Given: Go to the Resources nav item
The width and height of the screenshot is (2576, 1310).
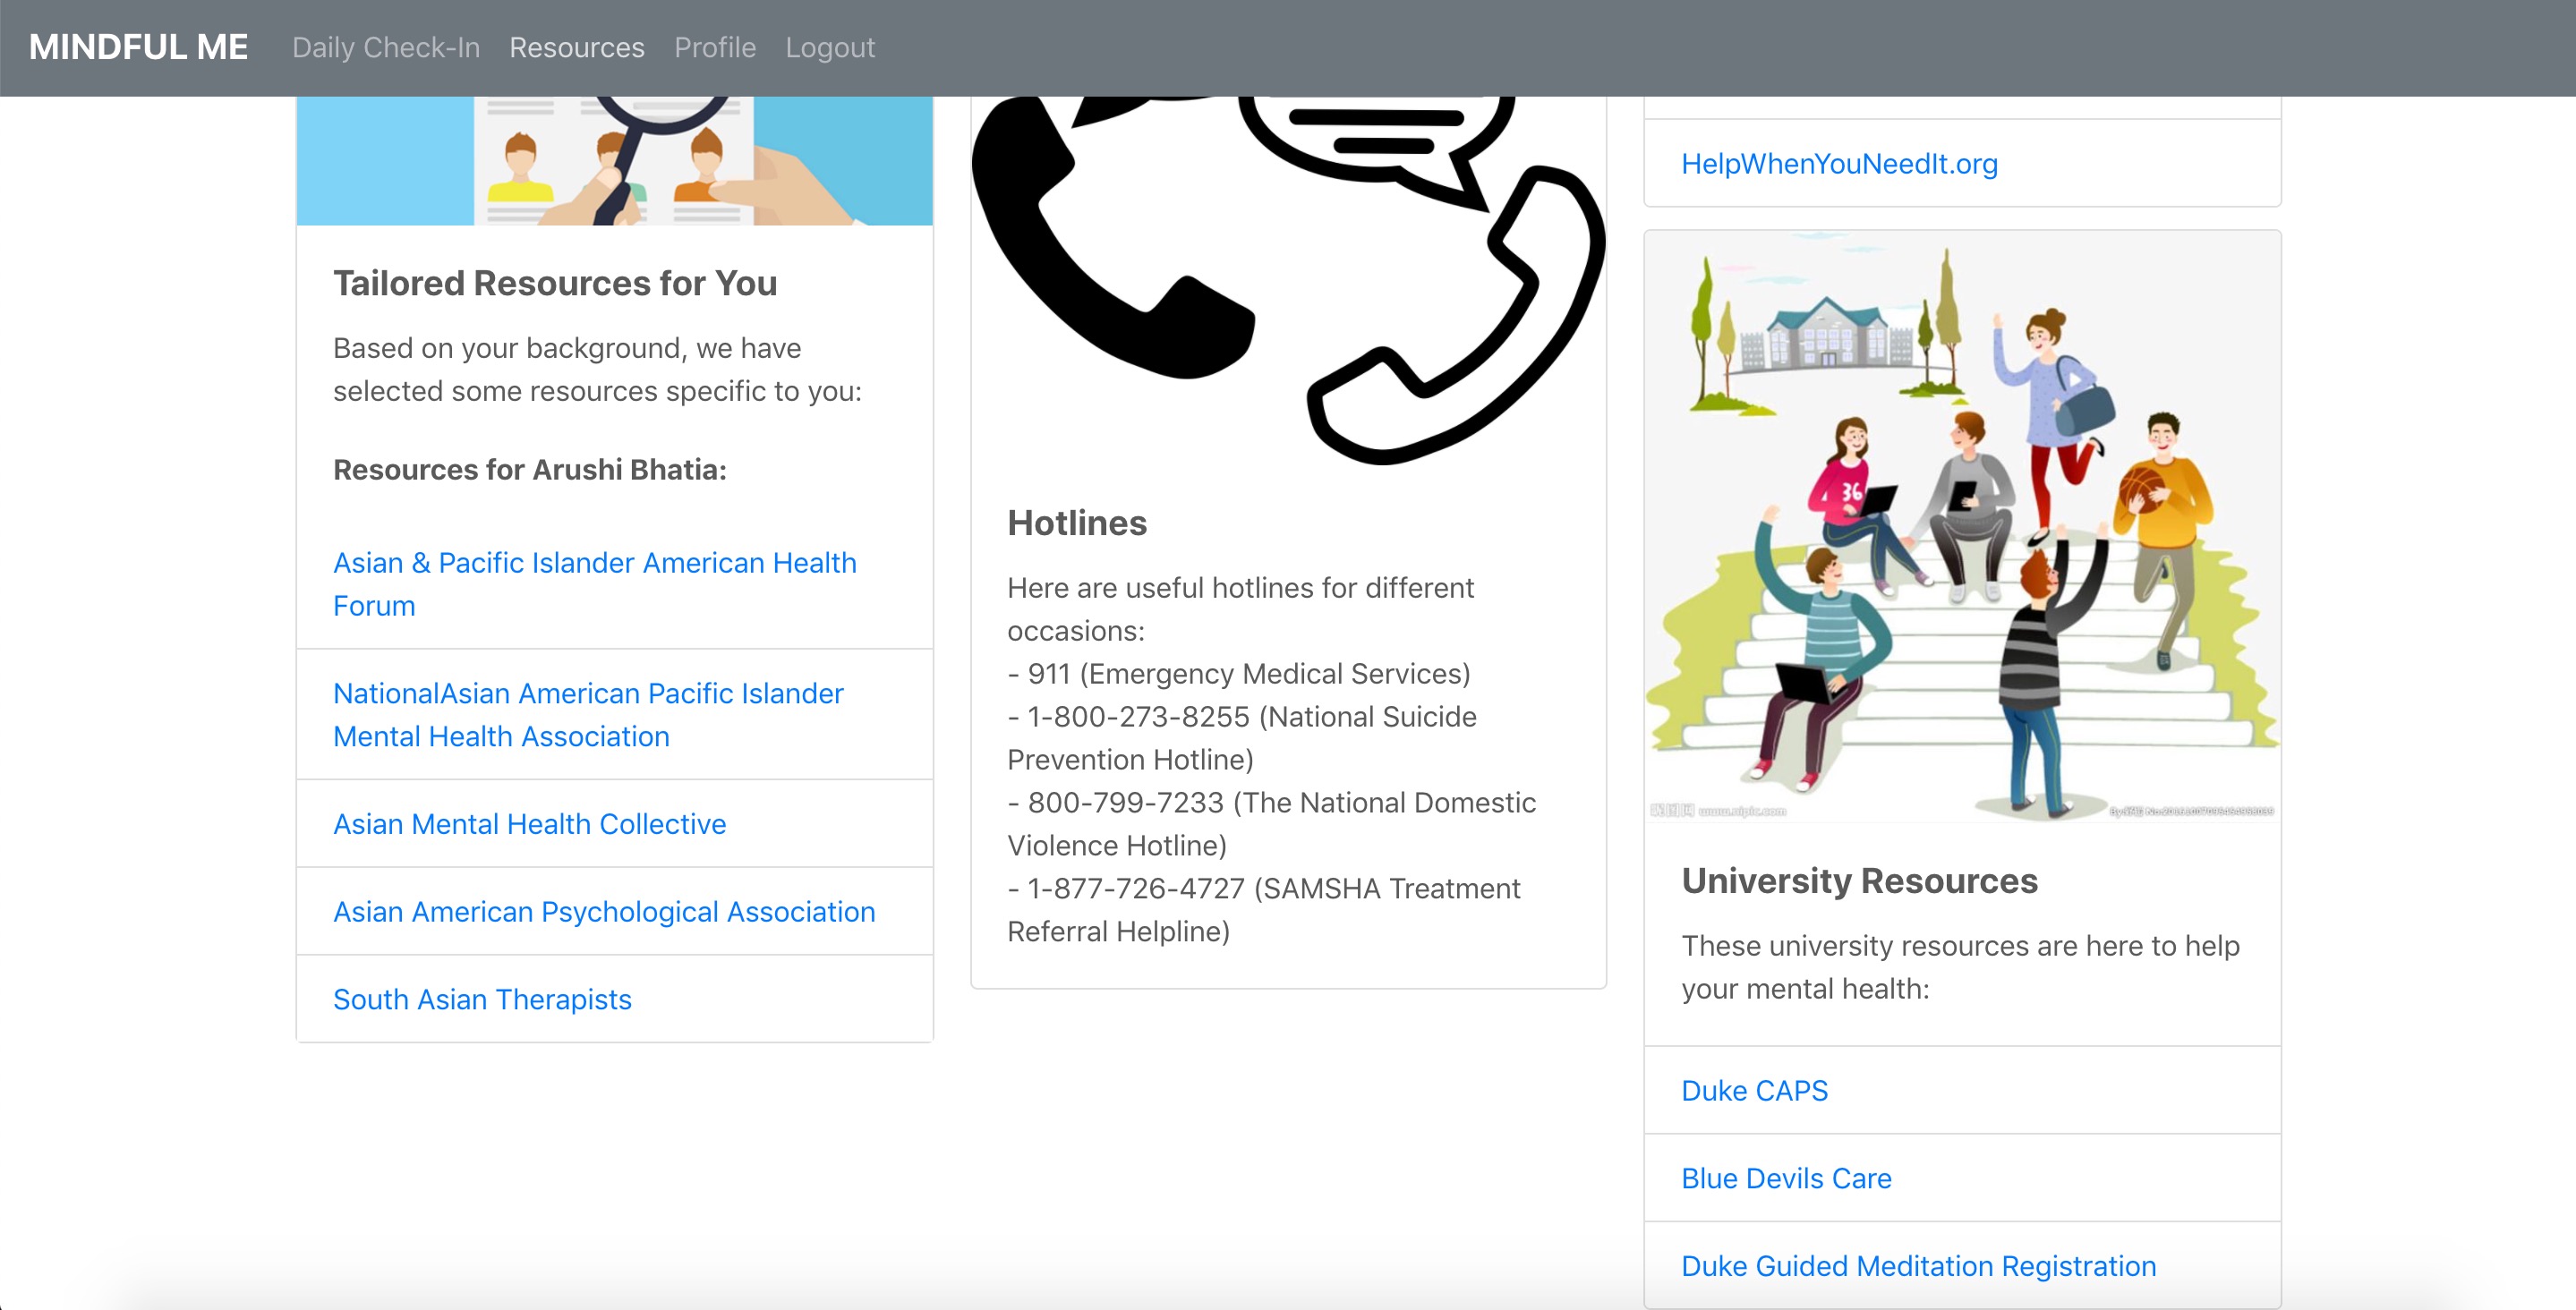Looking at the screenshot, I should (x=576, y=47).
